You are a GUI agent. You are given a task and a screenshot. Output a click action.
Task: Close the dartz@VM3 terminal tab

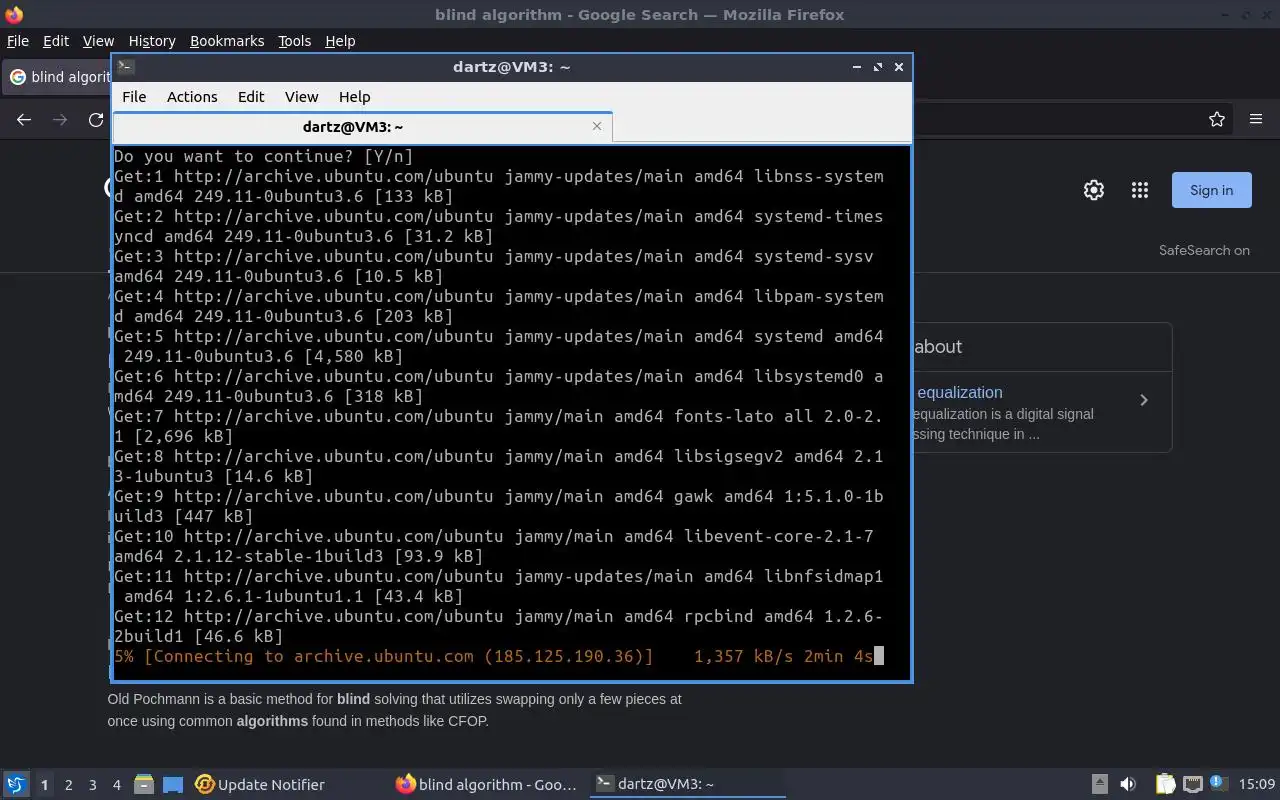[597, 126]
